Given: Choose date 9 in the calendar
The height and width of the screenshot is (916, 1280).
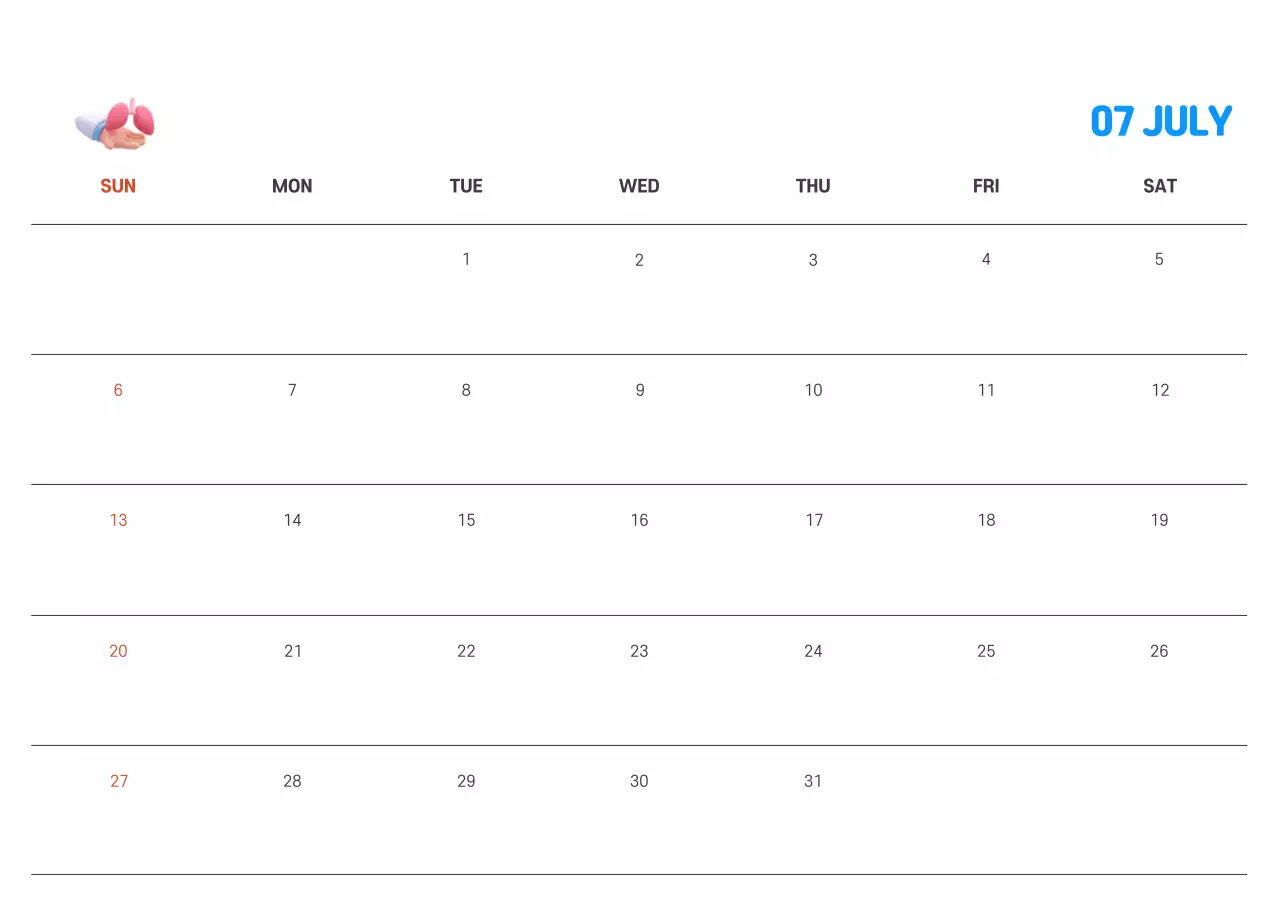Looking at the screenshot, I should click(x=640, y=390).
